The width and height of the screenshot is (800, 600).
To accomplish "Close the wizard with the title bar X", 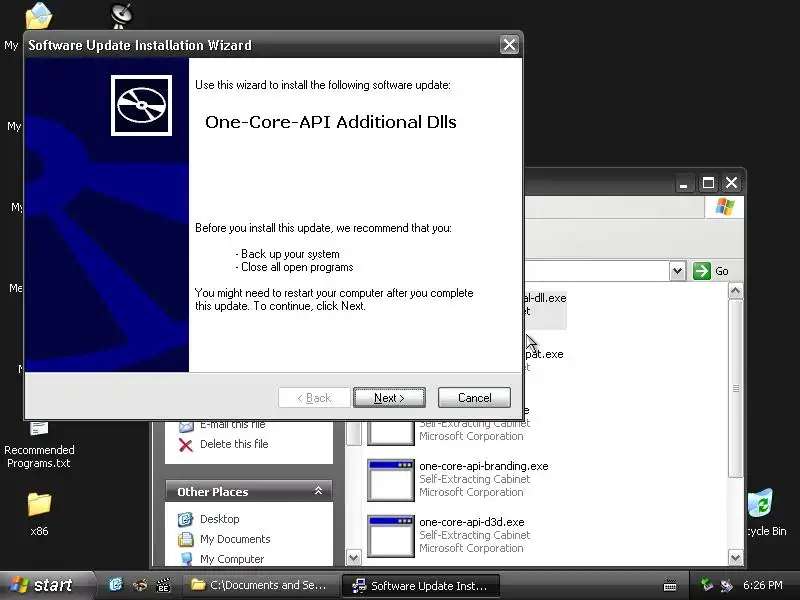I will [509, 45].
